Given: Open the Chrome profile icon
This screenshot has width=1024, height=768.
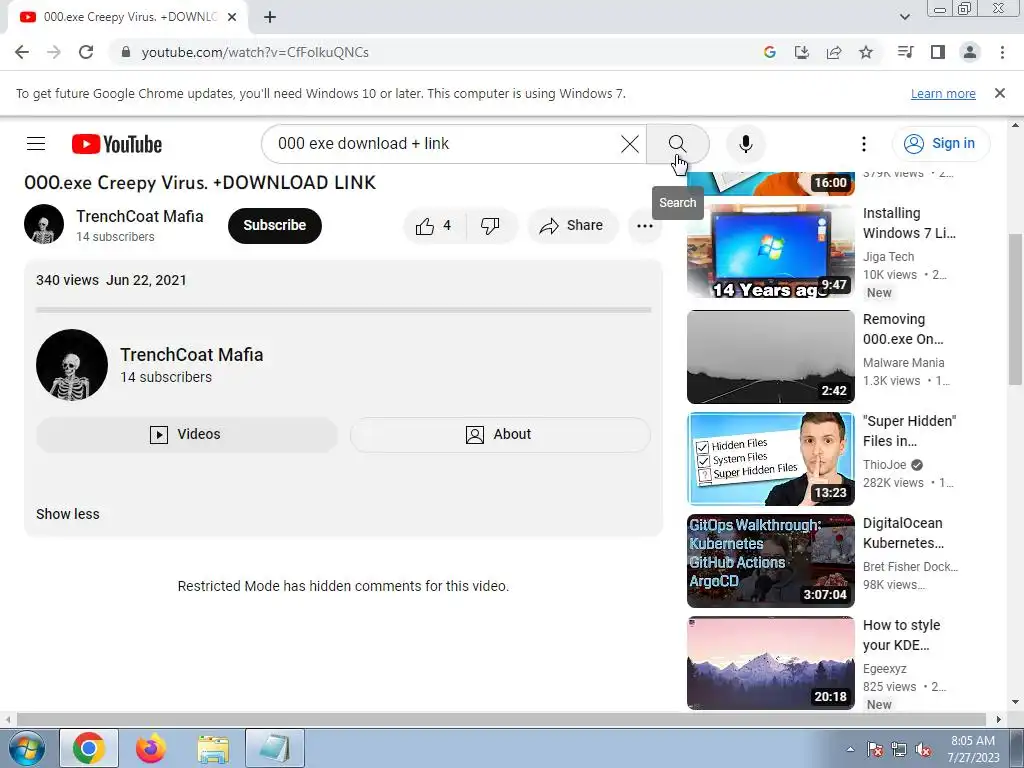Looking at the screenshot, I should pyautogui.click(x=970, y=52).
